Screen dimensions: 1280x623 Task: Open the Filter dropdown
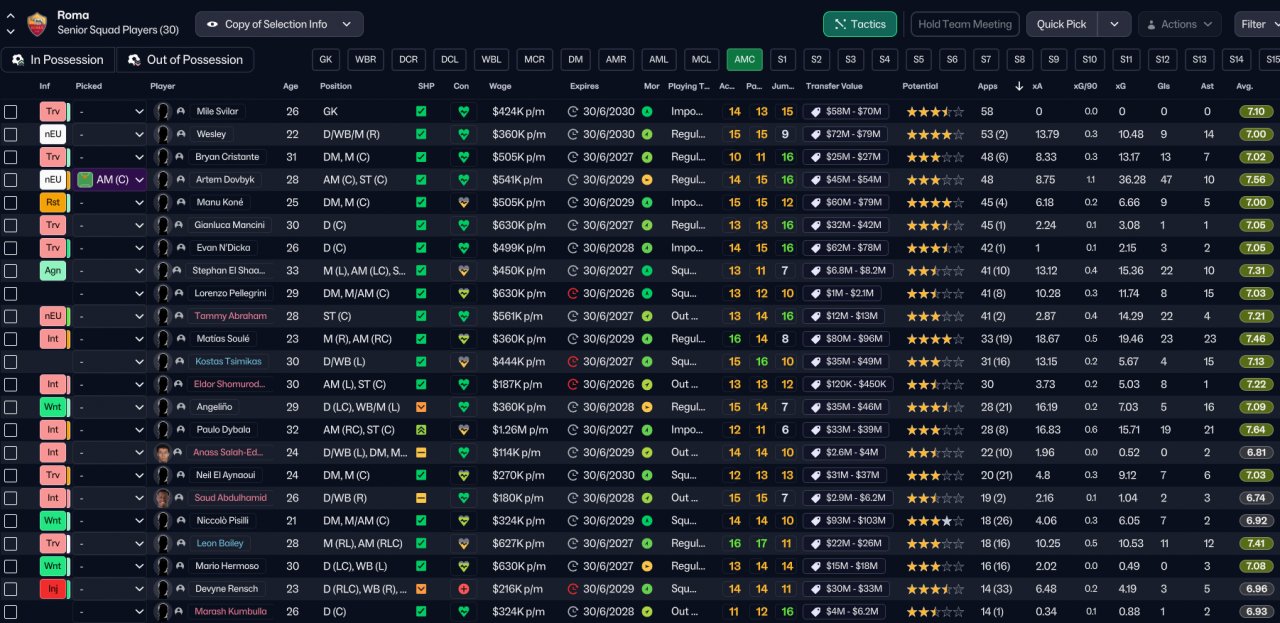click(1258, 24)
